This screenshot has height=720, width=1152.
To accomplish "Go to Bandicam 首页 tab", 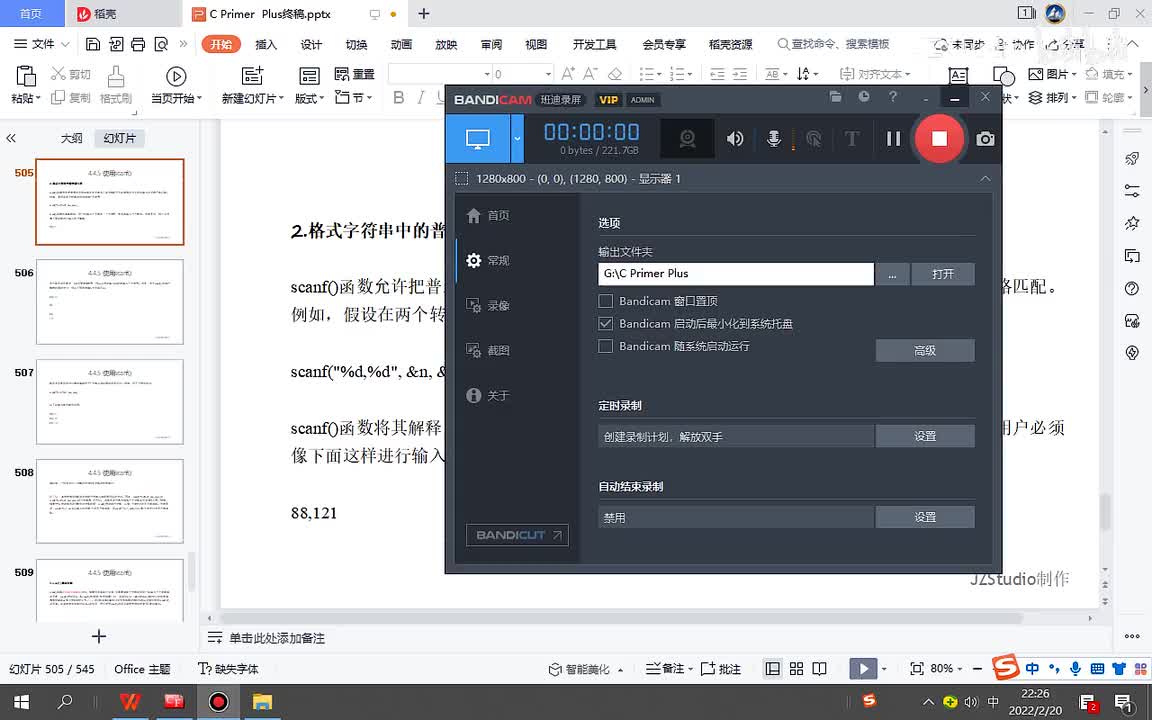I will [x=489, y=215].
